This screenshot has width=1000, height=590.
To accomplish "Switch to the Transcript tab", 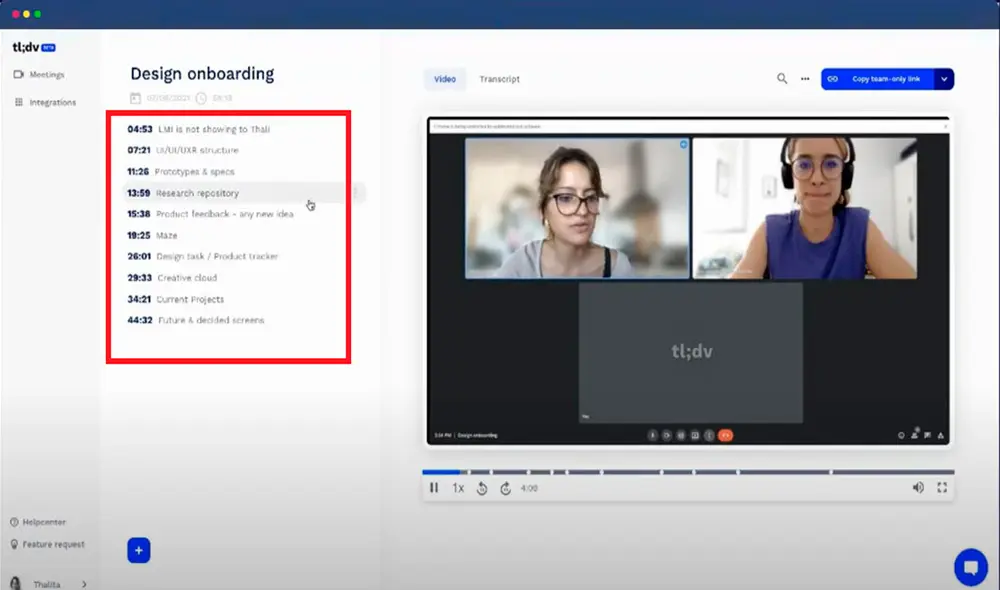I will pos(499,79).
